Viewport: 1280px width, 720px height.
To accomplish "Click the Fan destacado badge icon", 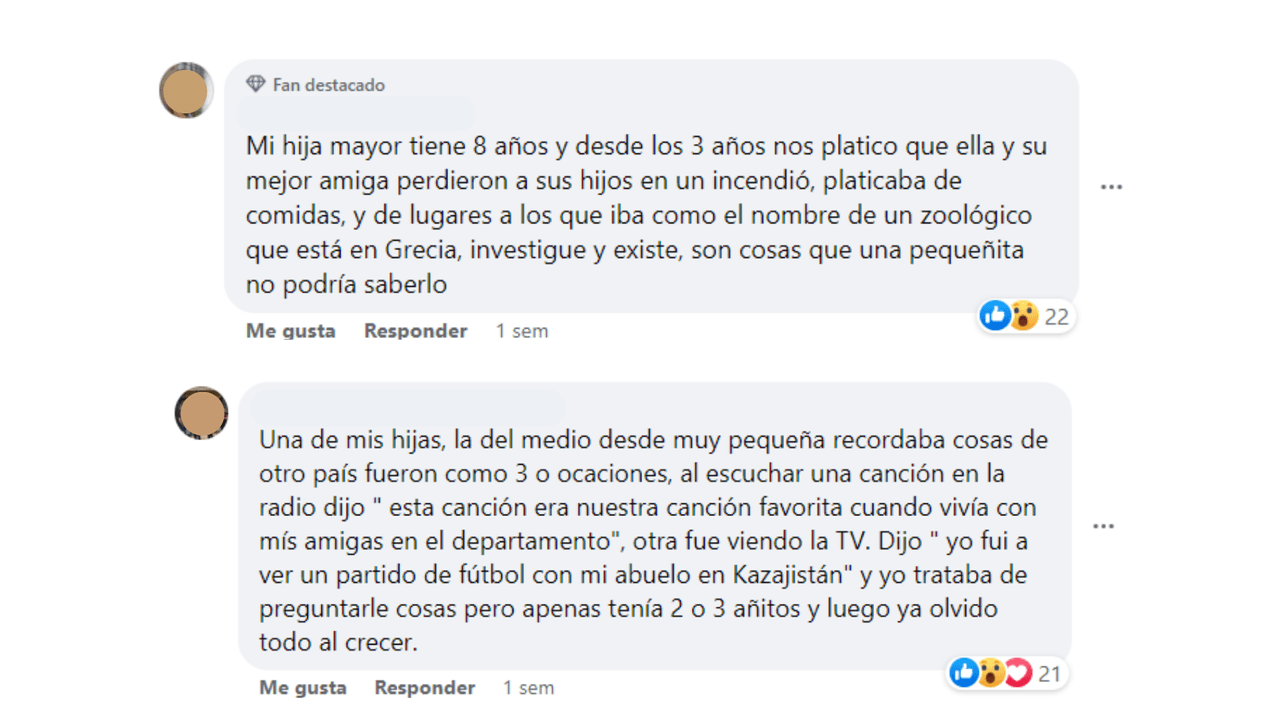I will click(x=254, y=85).
